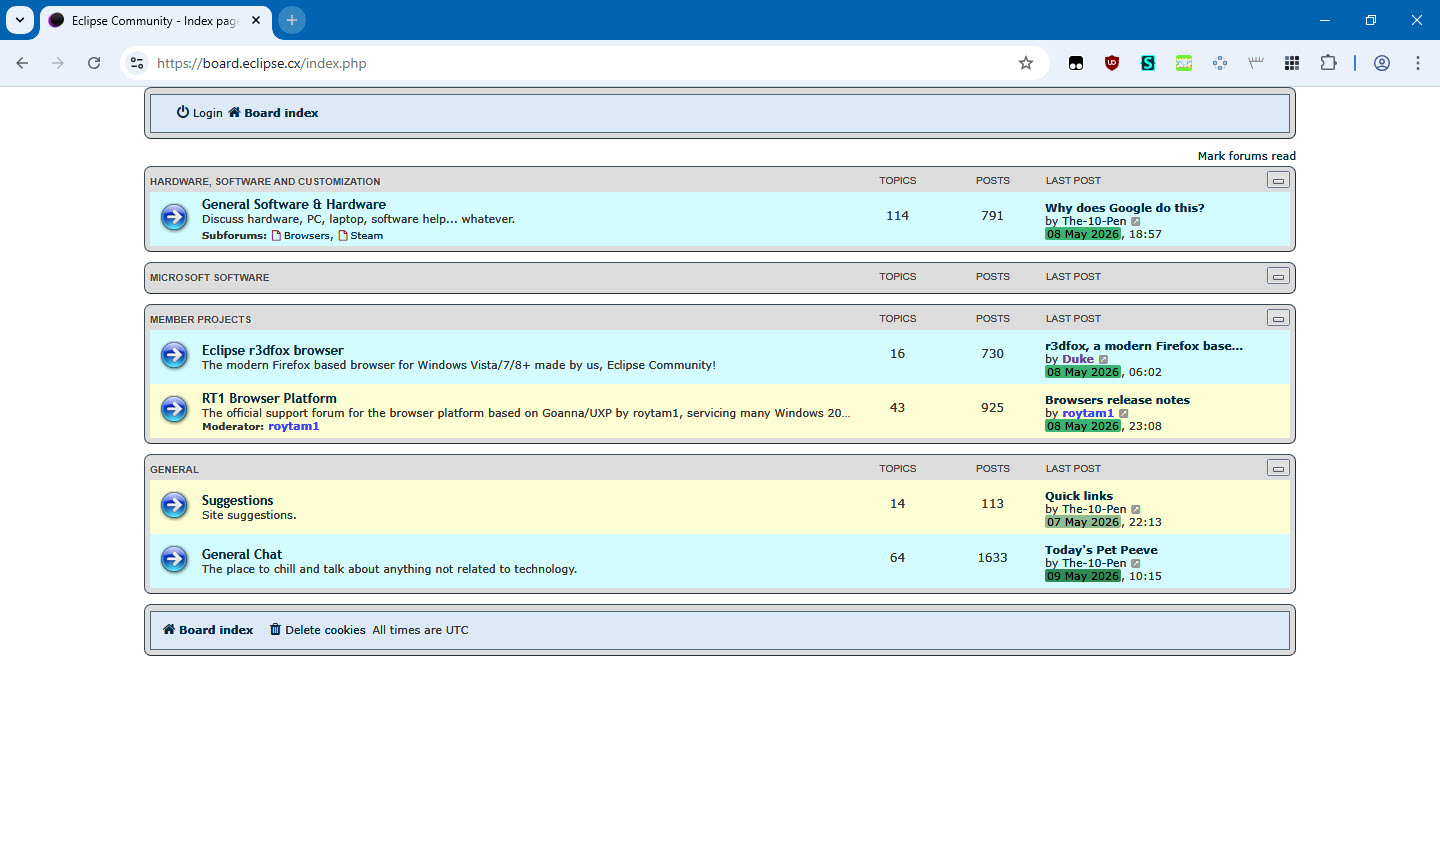Viewport: 1440px width, 860px height.
Task: View site information icon in address bar
Action: point(137,63)
